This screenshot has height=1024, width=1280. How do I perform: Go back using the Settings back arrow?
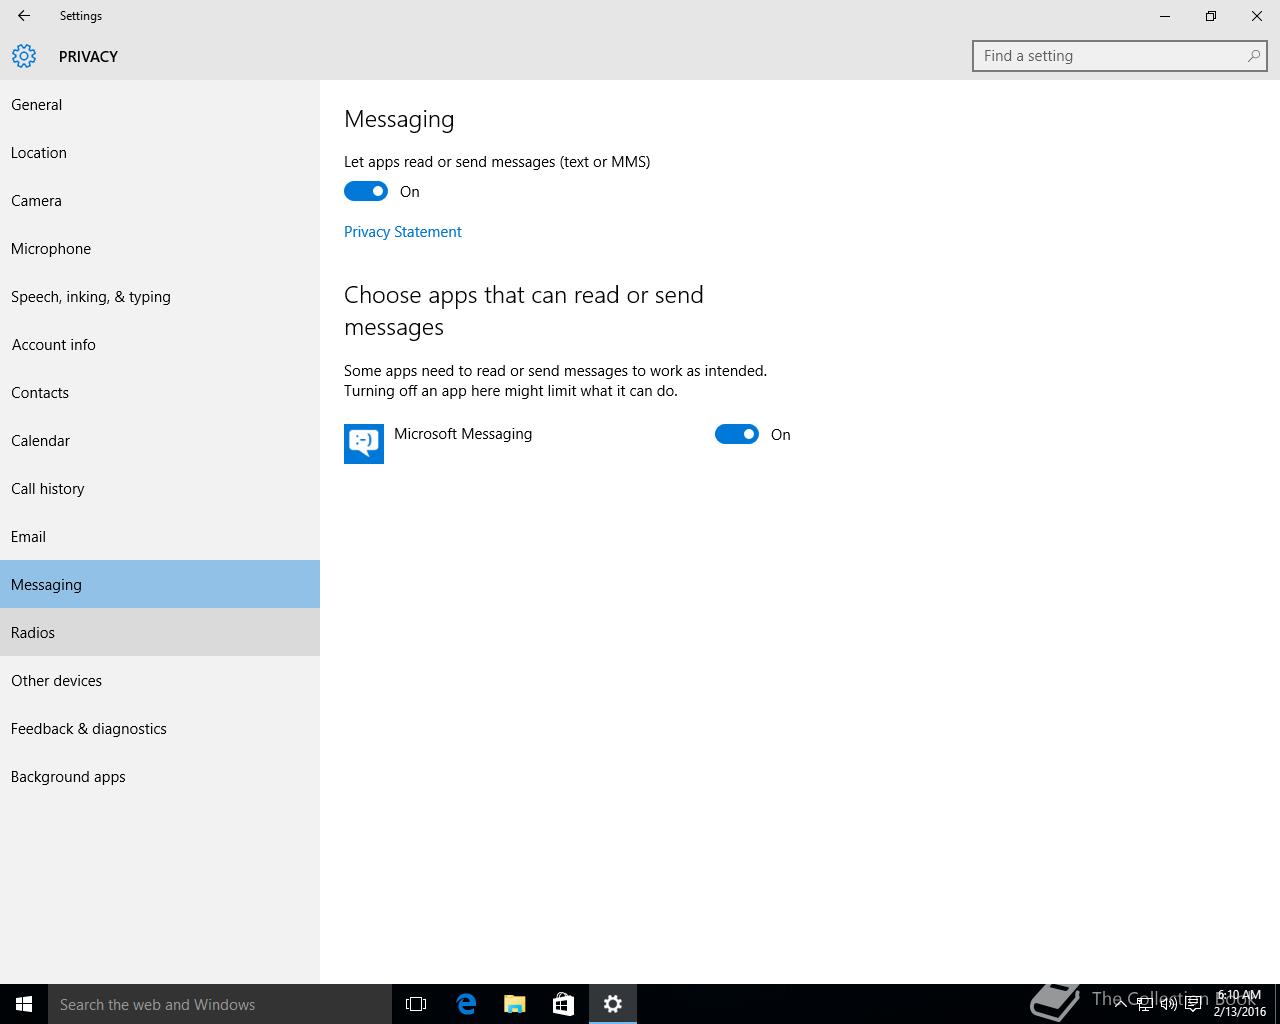coord(24,16)
